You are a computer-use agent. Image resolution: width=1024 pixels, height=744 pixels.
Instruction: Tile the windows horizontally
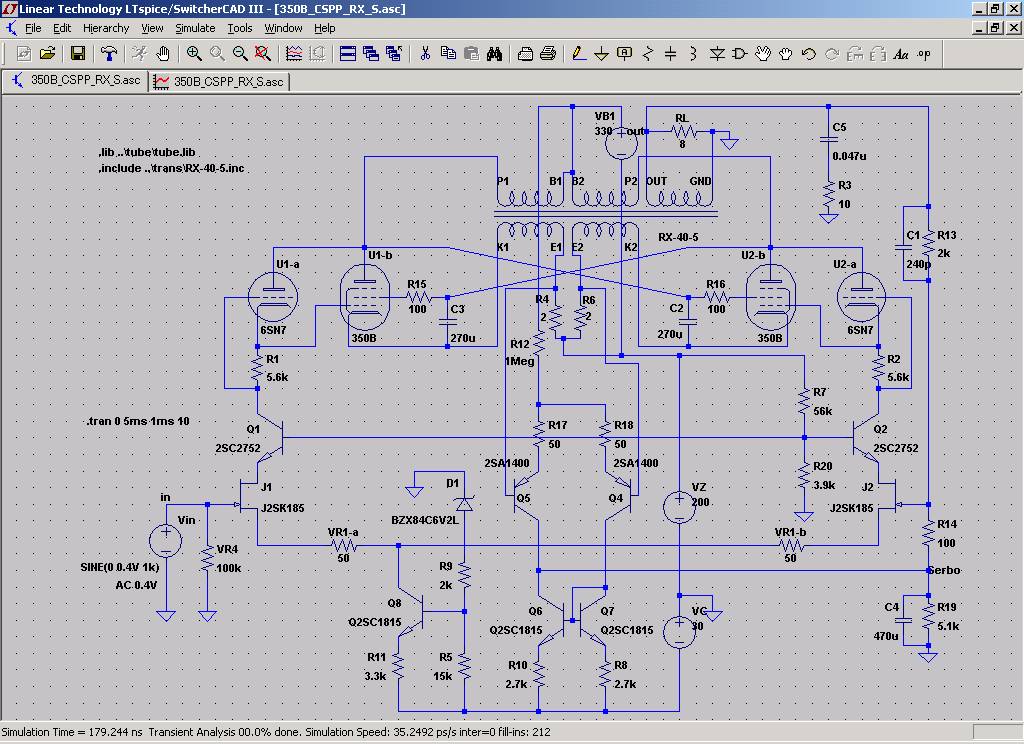348,54
